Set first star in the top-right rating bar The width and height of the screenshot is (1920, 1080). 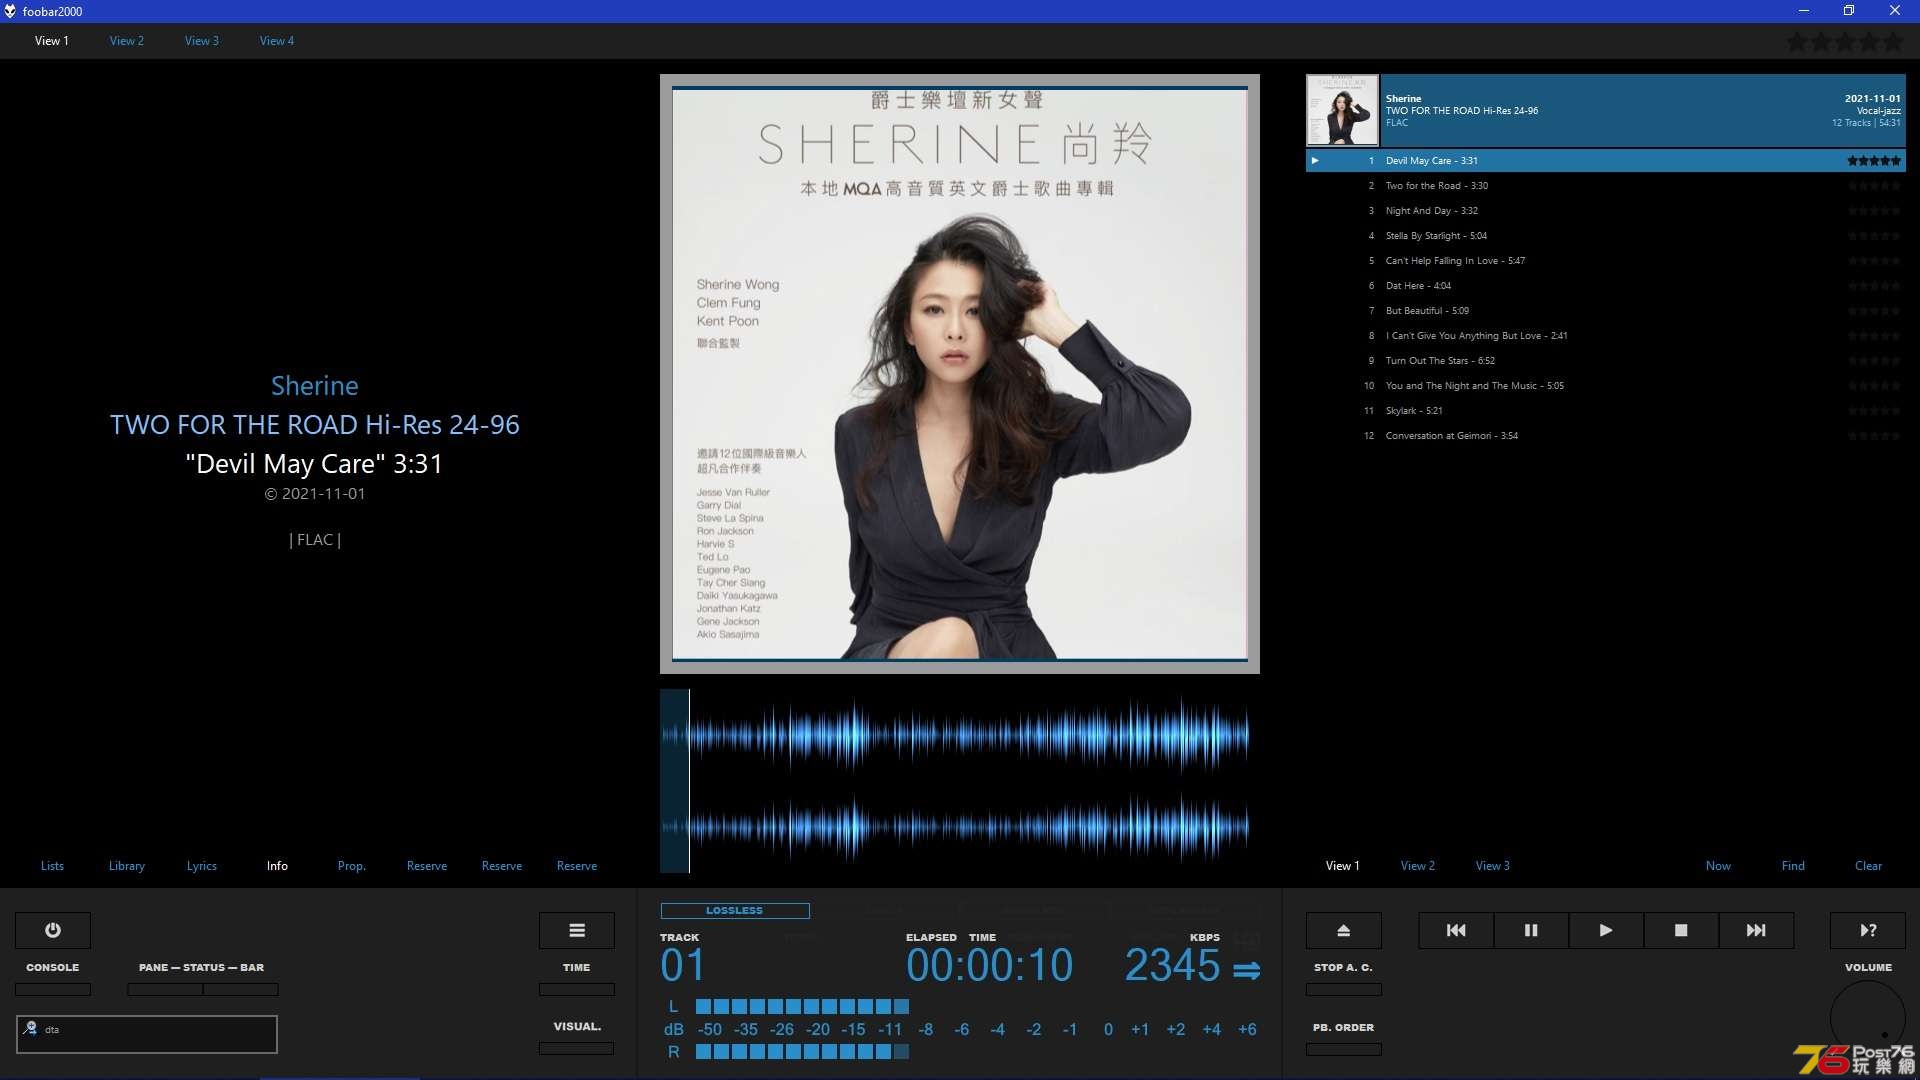point(1797,42)
